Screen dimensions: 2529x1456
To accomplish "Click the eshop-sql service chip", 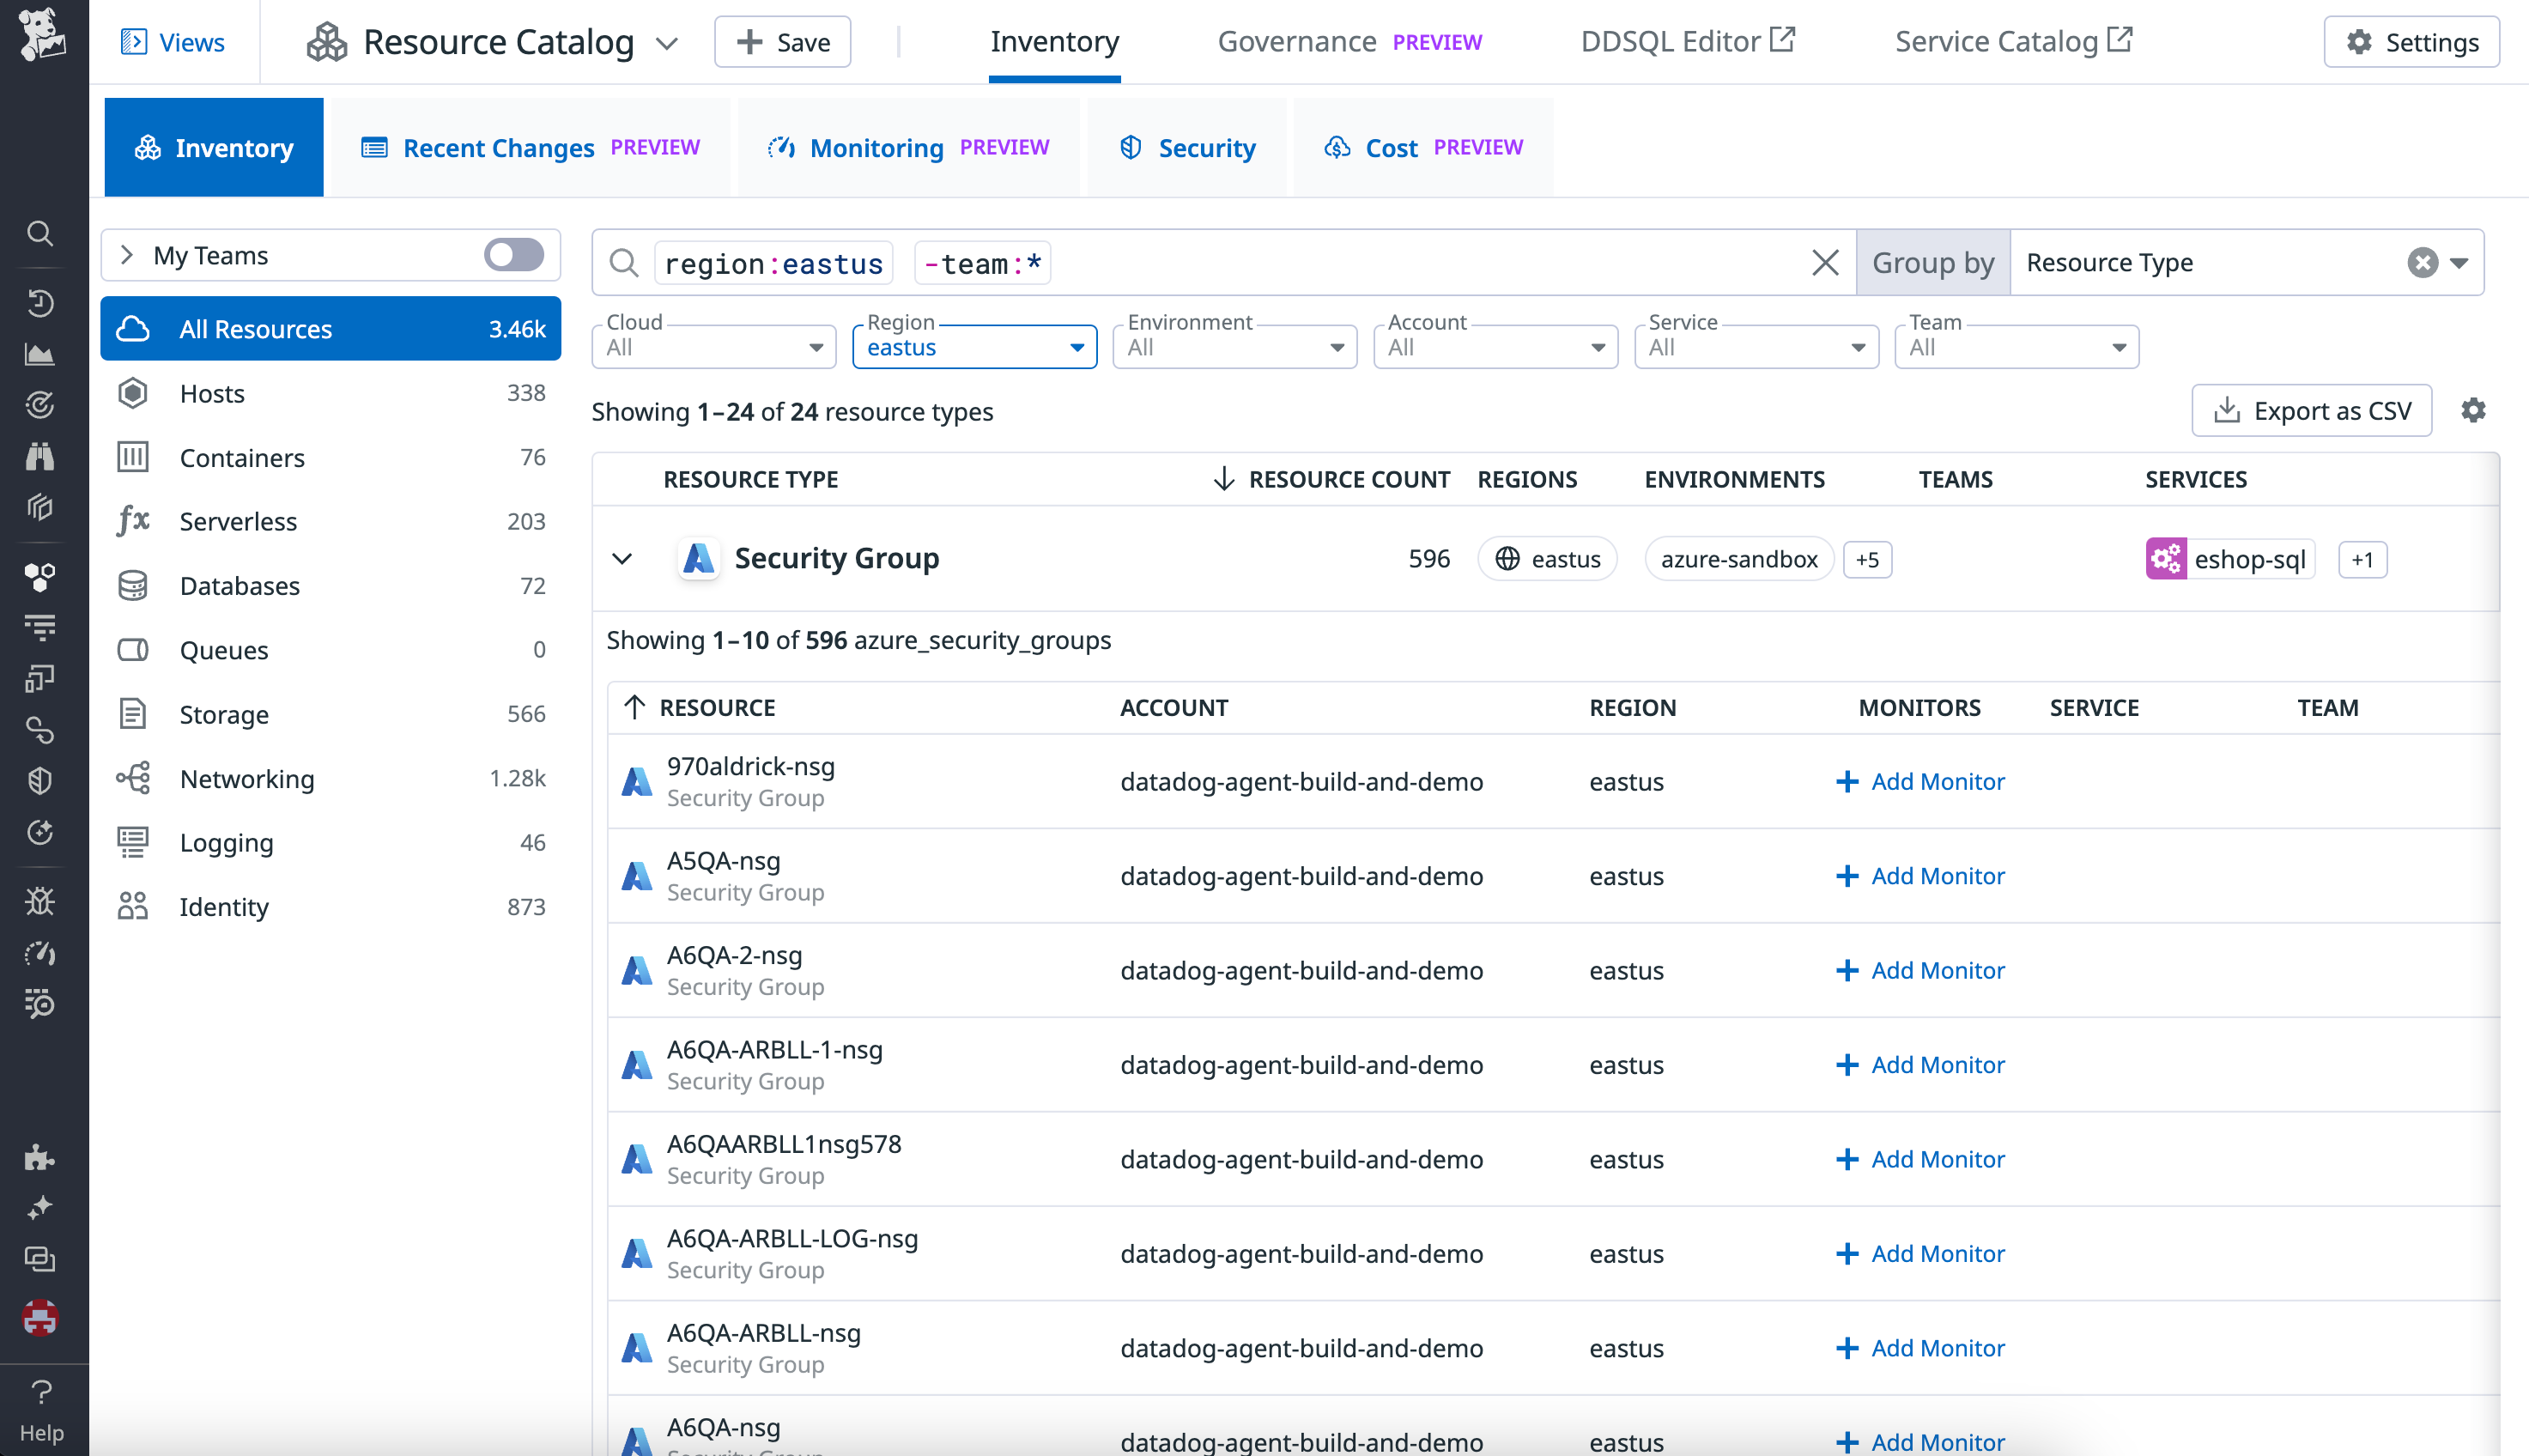I will [2229, 559].
